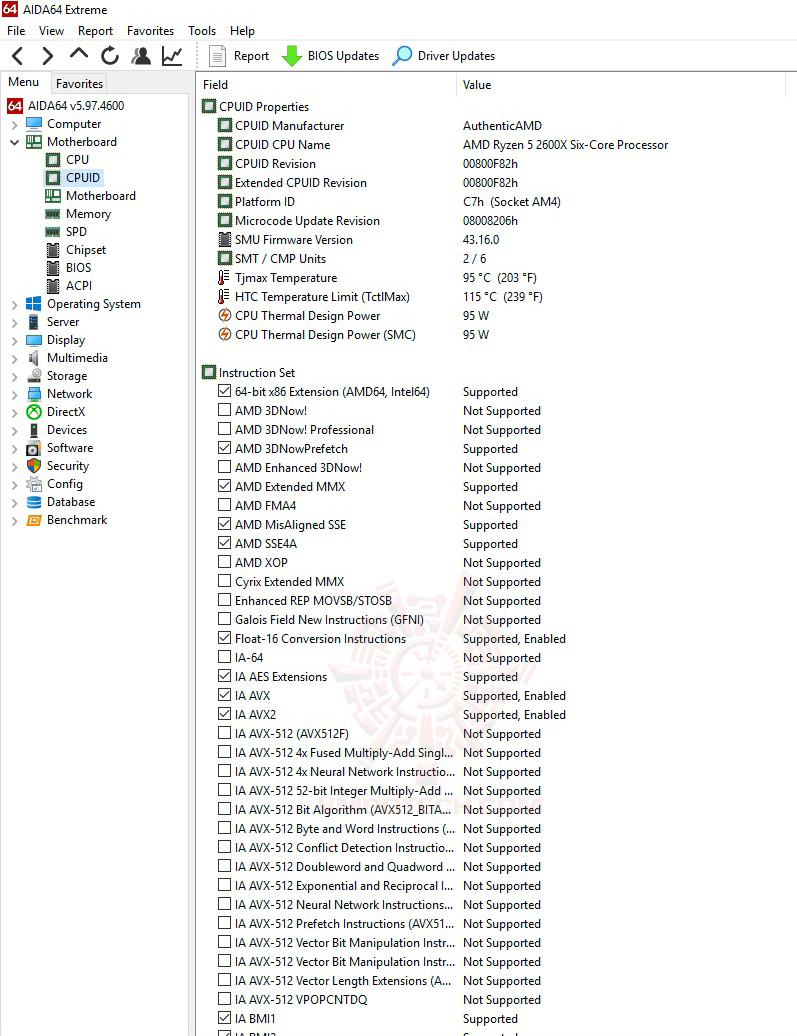
Task: Go forward with the right arrow toolbar icon
Action: point(48,56)
